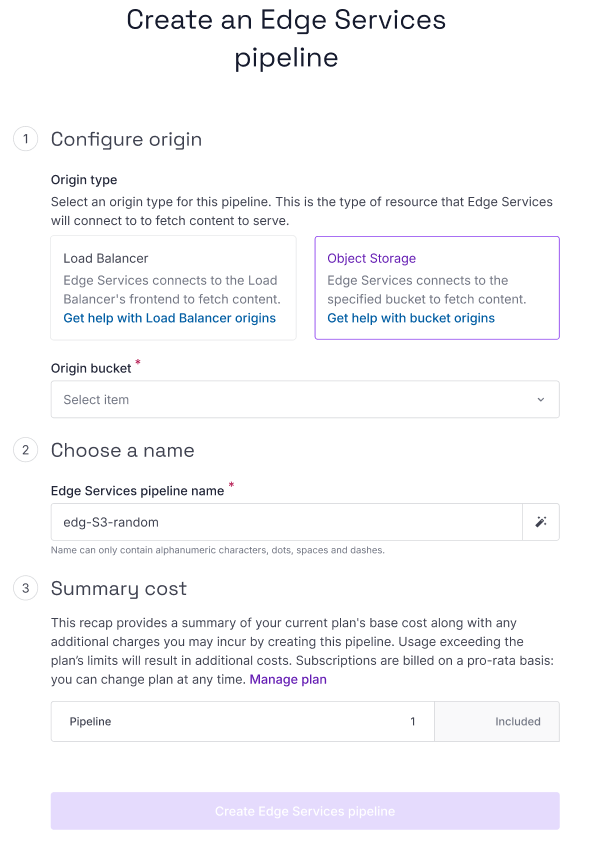This screenshot has height=845, width=589.
Task: Click the magic wand to generate random name
Action: [x=541, y=521]
